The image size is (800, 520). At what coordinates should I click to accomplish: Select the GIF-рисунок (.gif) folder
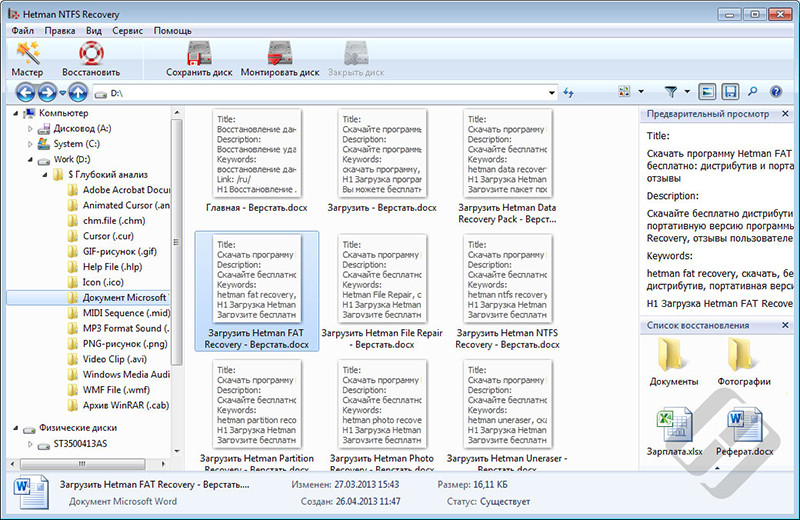tap(112, 252)
